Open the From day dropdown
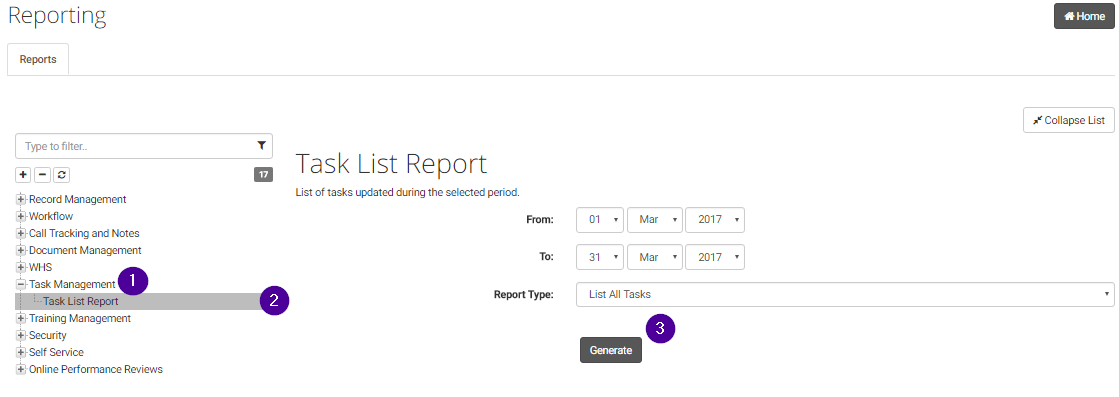 600,220
